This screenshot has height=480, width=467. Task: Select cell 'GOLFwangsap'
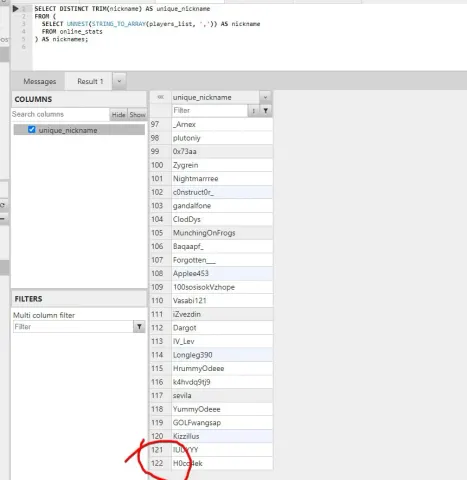point(222,423)
